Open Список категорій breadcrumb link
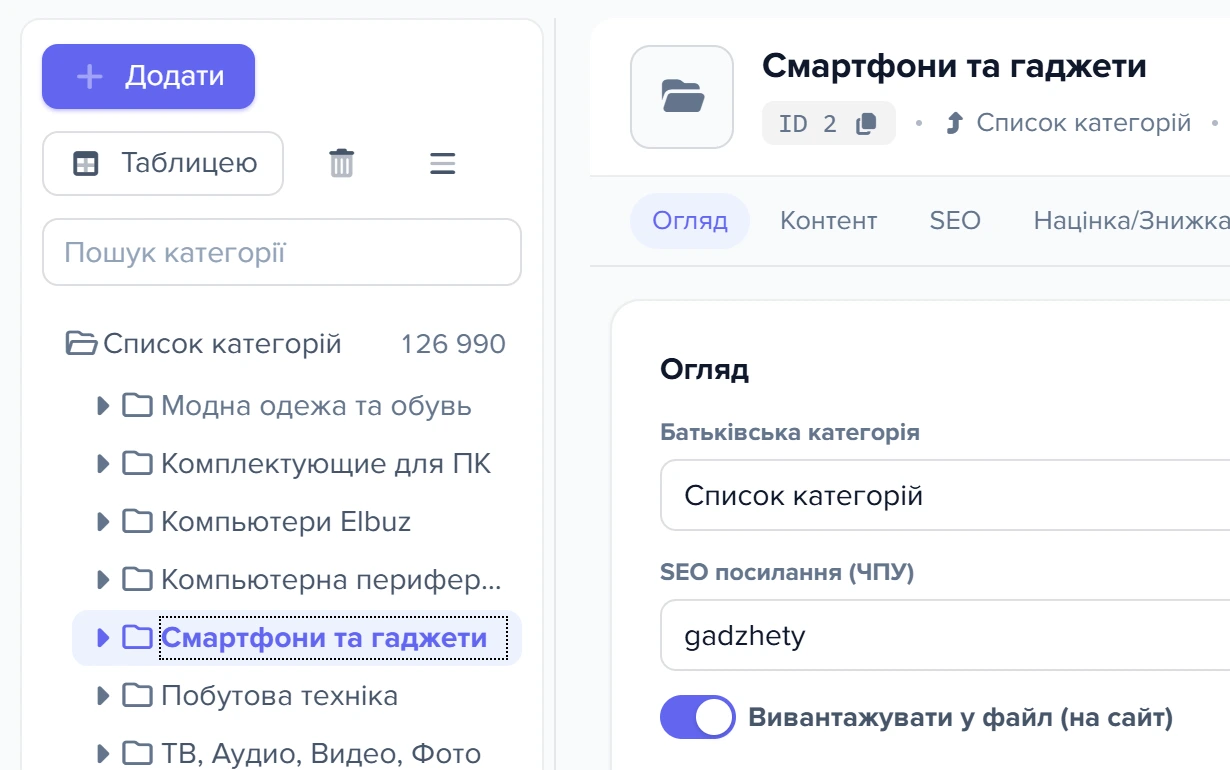The image size is (1230, 770). pyautogui.click(x=1084, y=123)
